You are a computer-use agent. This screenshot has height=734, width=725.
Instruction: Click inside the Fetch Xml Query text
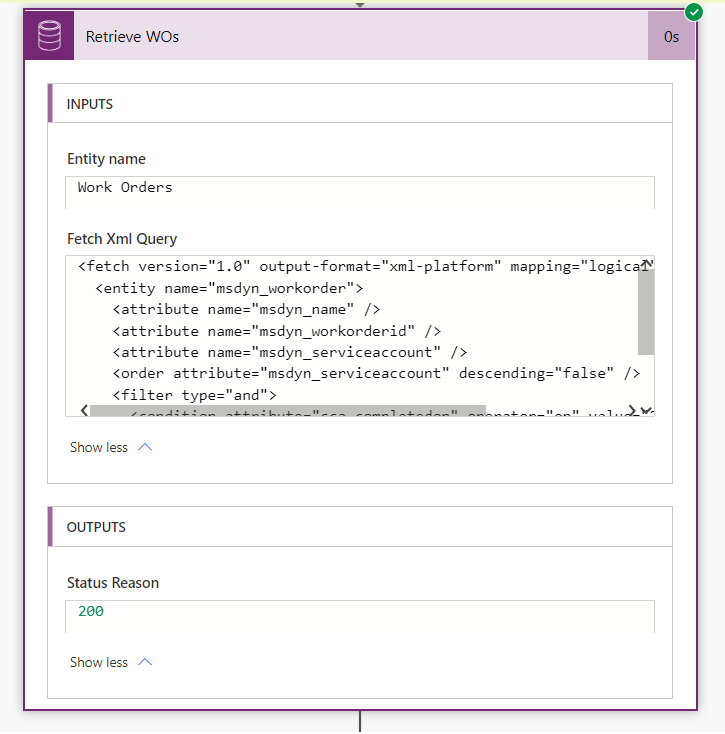coord(350,330)
